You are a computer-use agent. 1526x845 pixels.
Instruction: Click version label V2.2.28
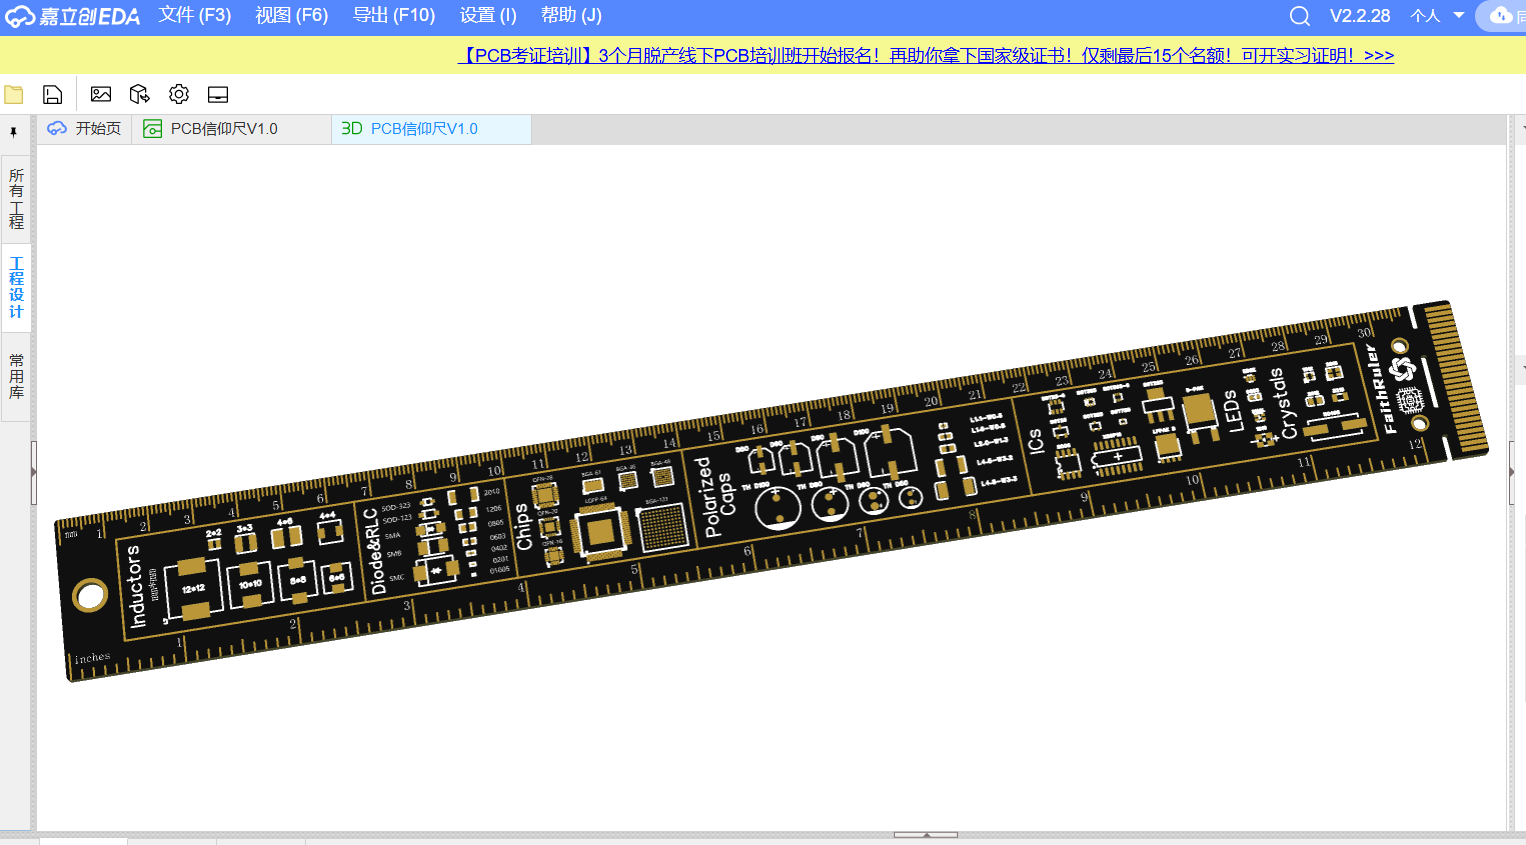click(x=1360, y=16)
